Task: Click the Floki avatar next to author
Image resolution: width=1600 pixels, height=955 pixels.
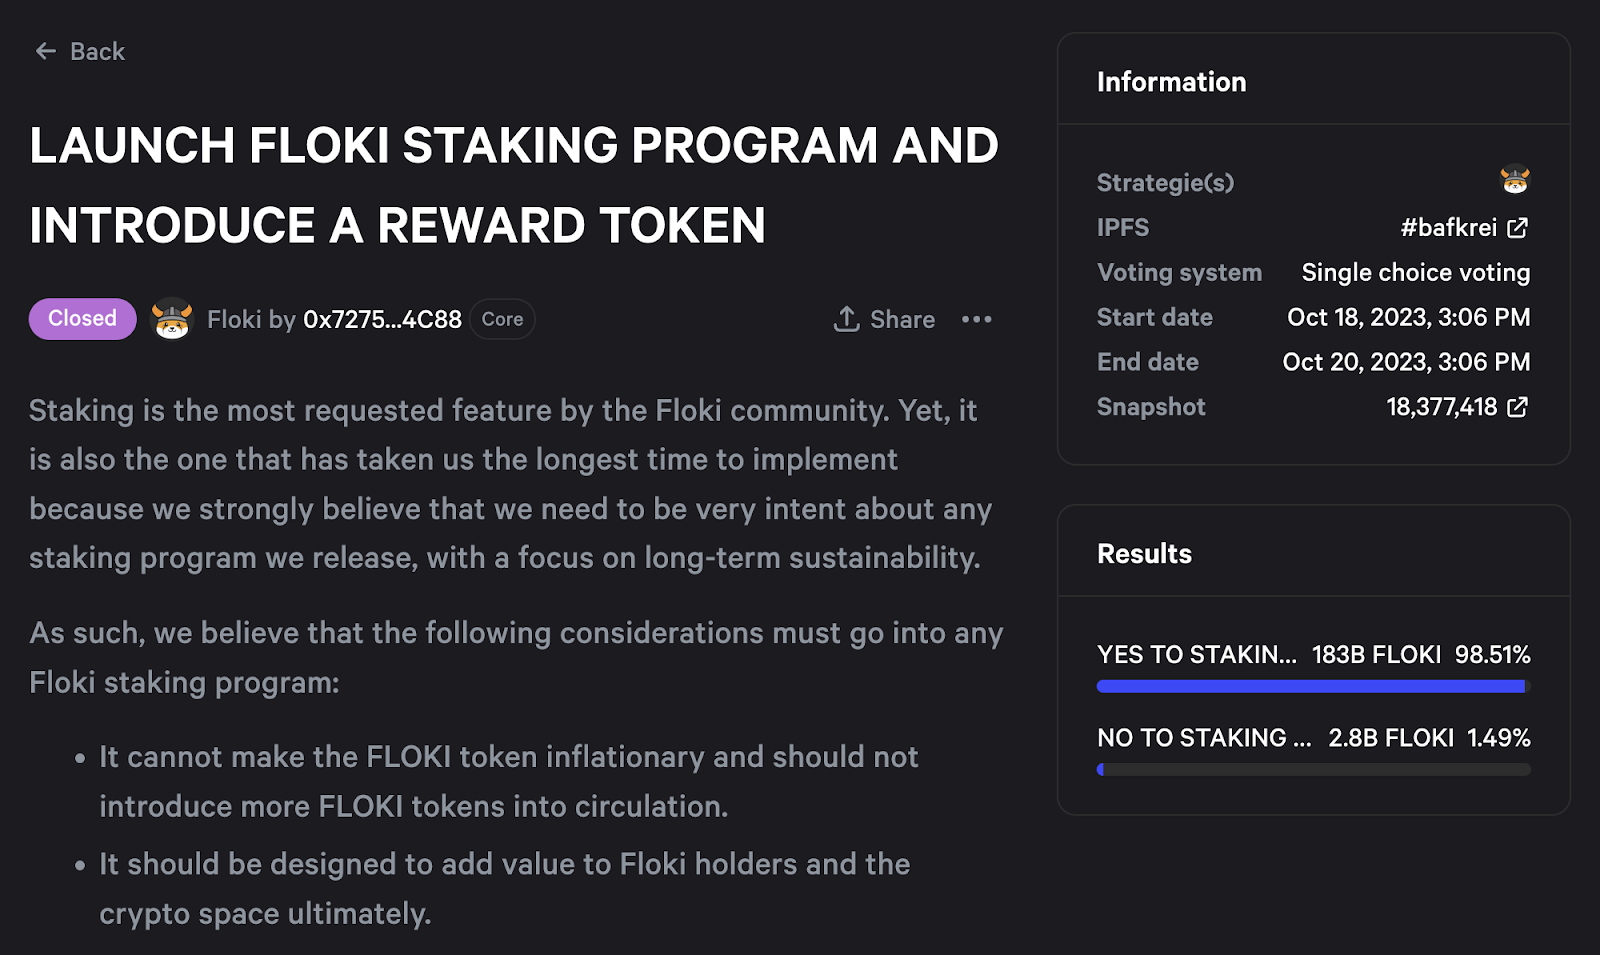Action: [x=172, y=319]
